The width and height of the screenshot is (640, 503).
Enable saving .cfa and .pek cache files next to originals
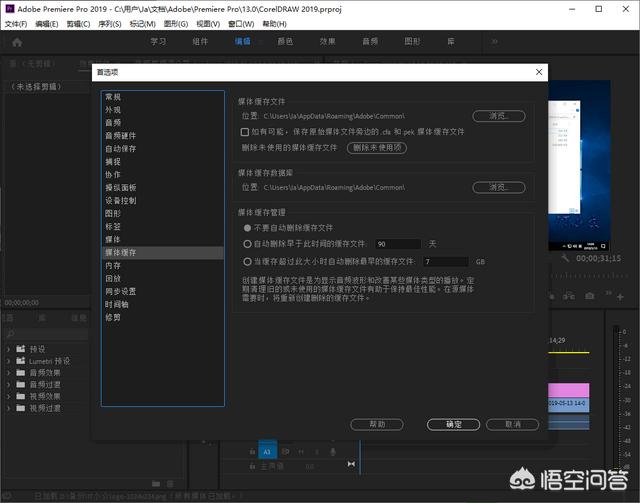[245, 132]
